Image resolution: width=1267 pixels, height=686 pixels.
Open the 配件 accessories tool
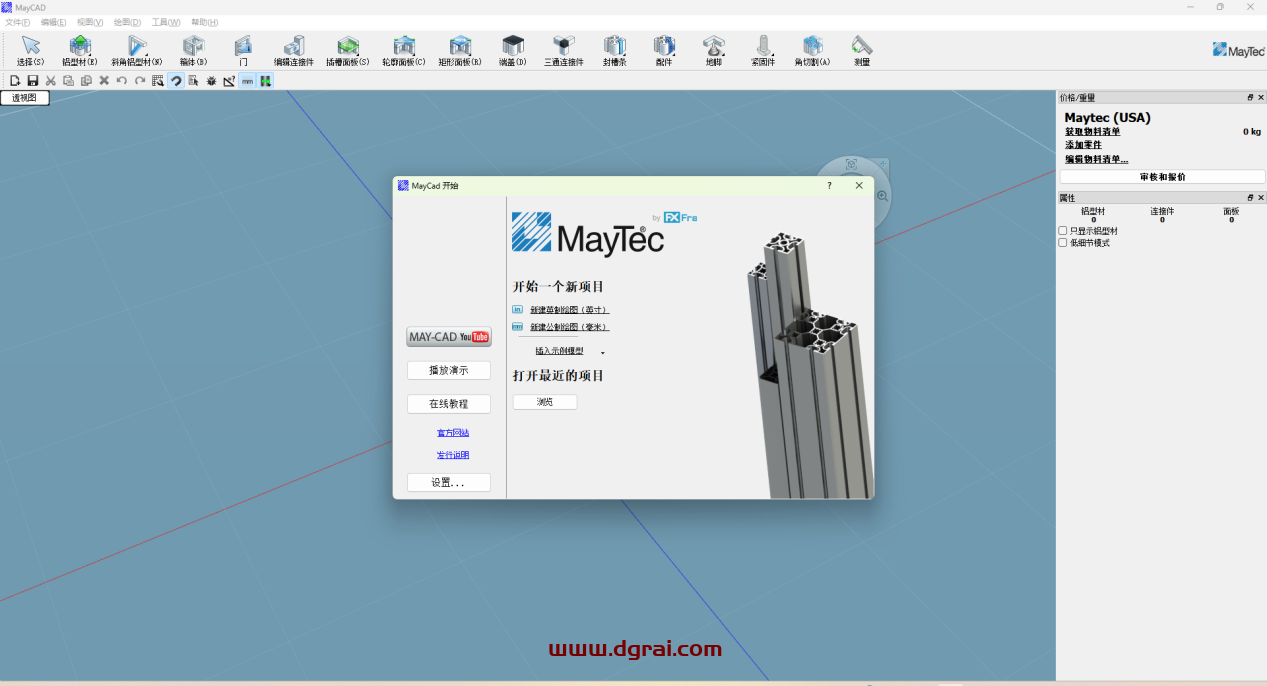pyautogui.click(x=664, y=50)
